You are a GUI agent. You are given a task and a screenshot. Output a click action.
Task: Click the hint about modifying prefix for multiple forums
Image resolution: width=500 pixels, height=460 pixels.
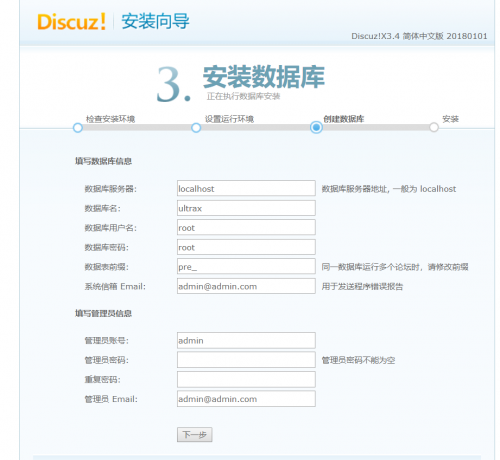[x=395, y=267]
